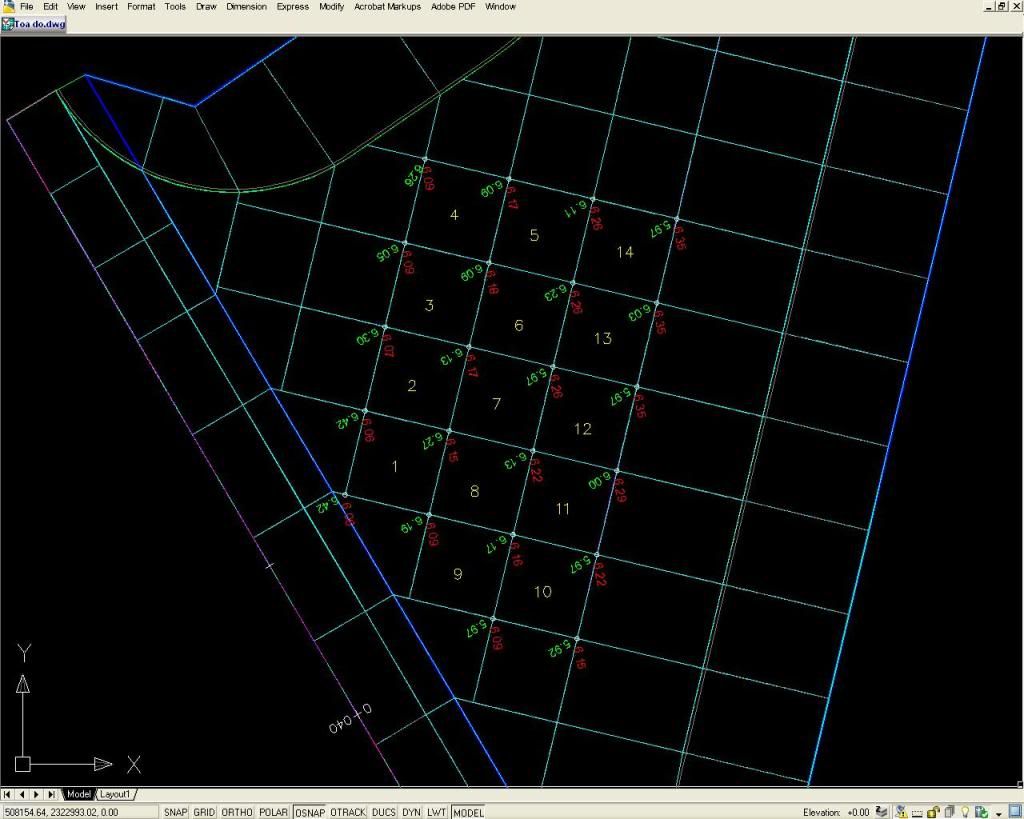Select grid cell number 2
1024x819 pixels.
[411, 385]
